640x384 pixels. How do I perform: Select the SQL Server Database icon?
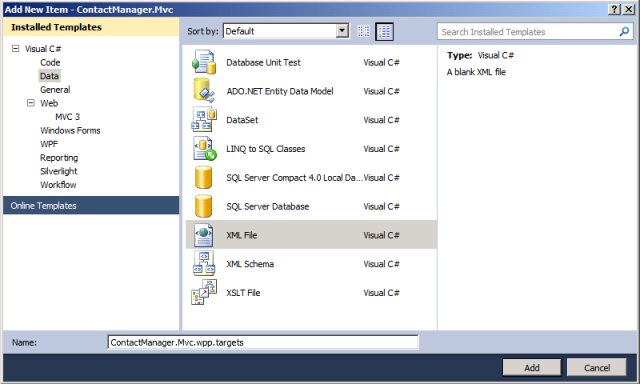[203, 206]
